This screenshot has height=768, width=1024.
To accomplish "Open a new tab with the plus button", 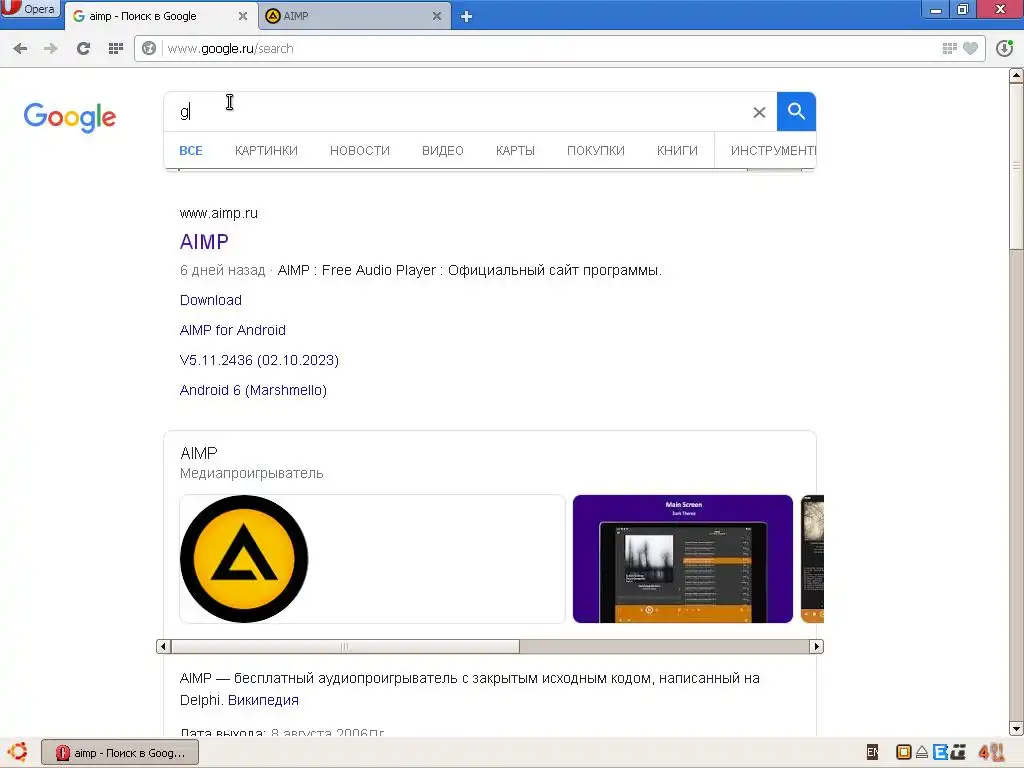I will click(466, 16).
